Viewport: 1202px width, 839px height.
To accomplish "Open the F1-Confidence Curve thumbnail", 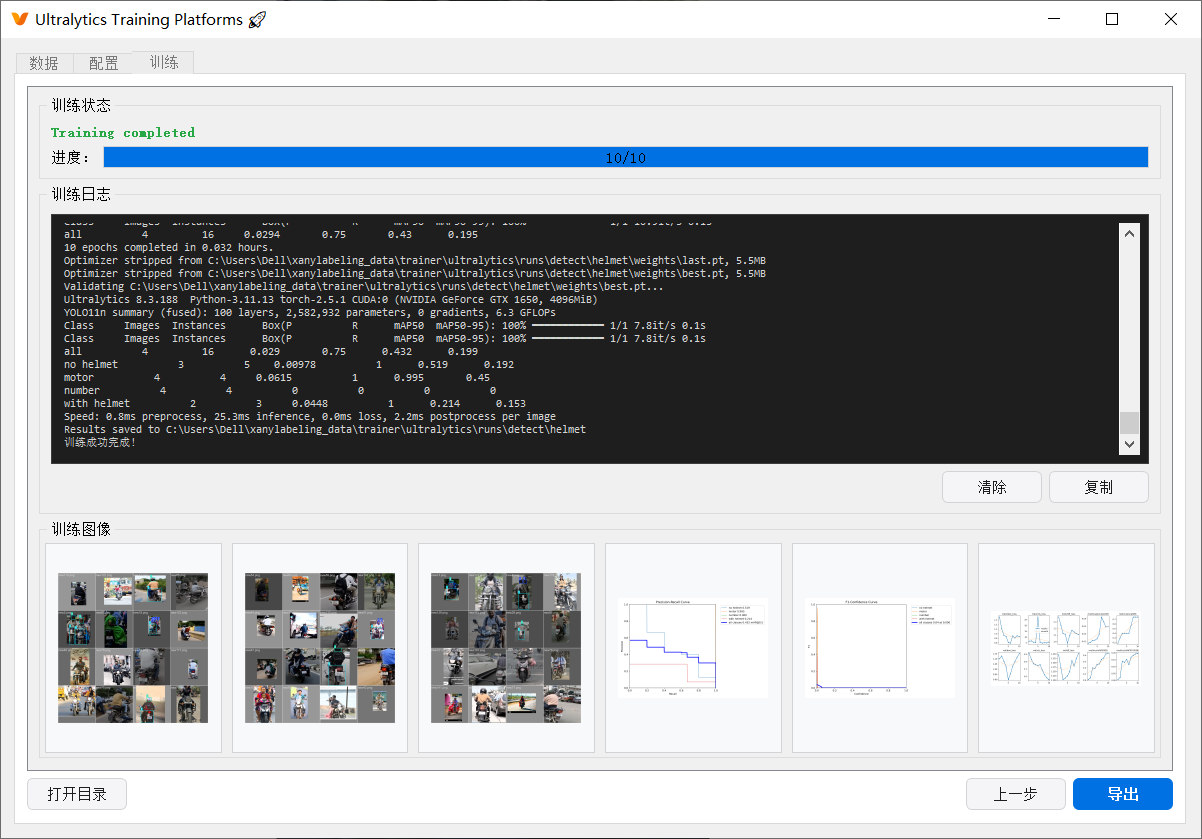I will 880,648.
